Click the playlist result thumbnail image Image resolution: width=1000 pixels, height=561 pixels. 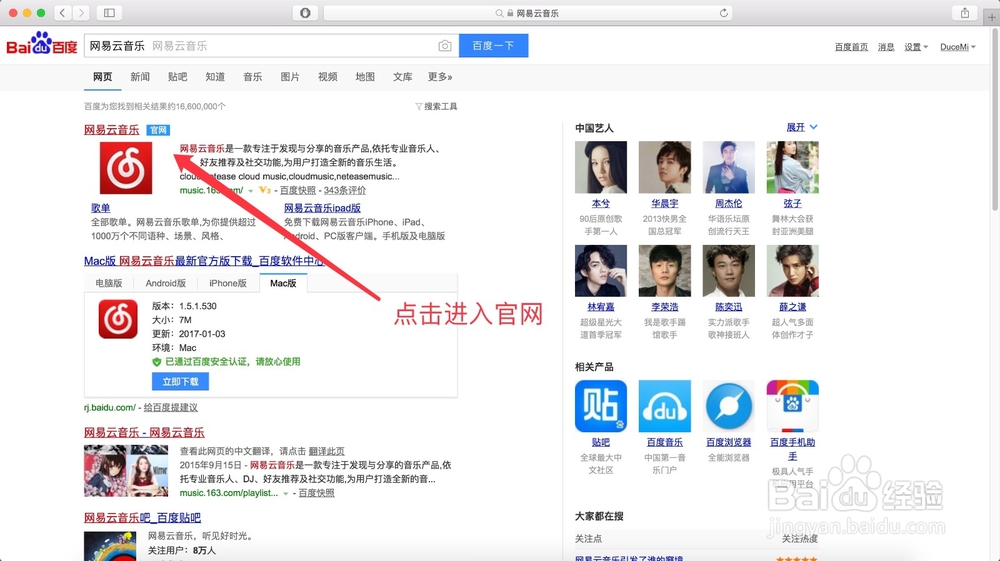click(x=126, y=470)
